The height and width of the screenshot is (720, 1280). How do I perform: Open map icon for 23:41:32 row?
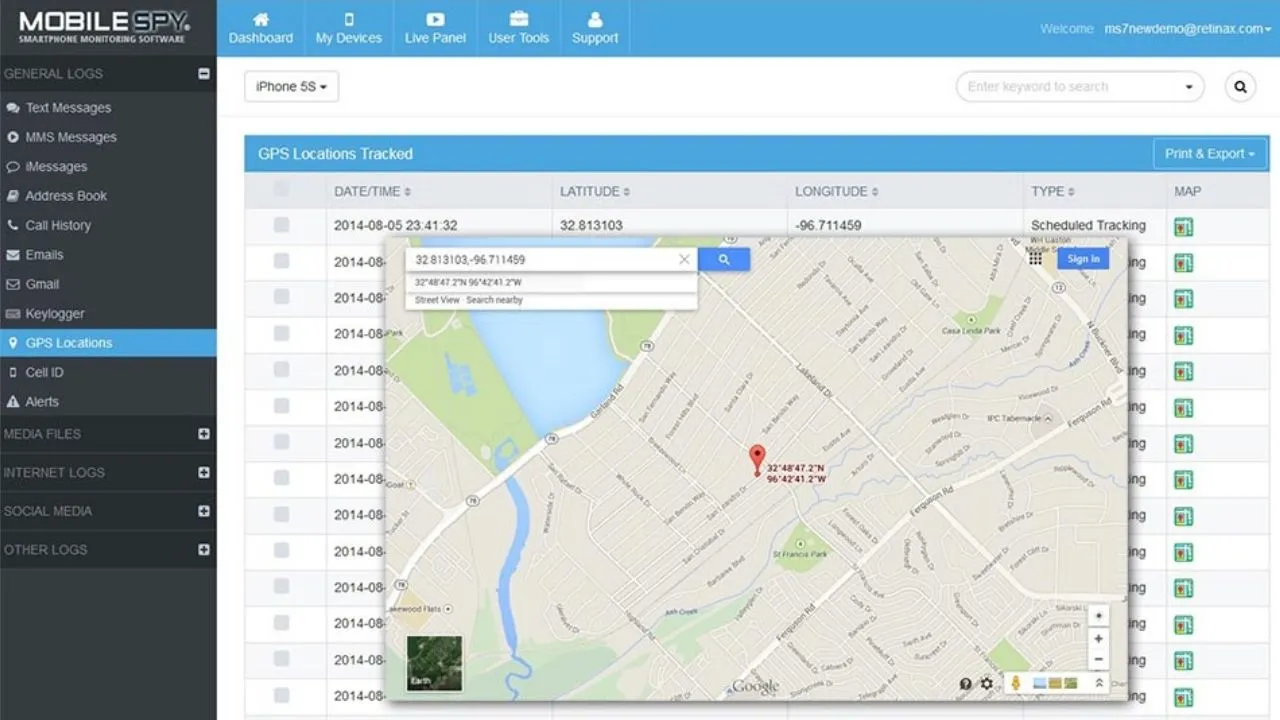coord(1184,227)
